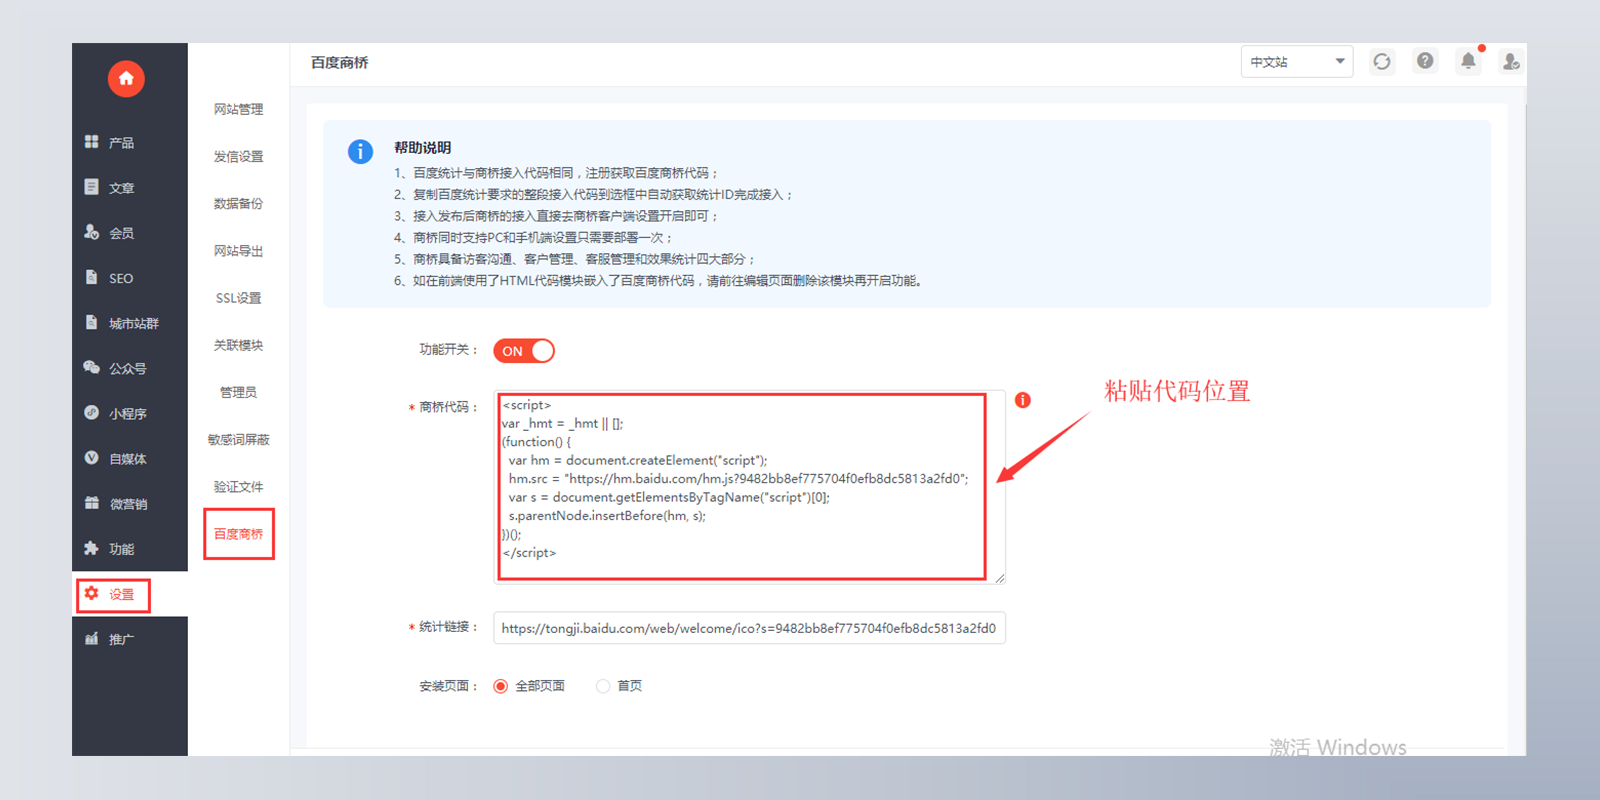
Task: Grab the code textarea resize handle
Action: point(999,577)
